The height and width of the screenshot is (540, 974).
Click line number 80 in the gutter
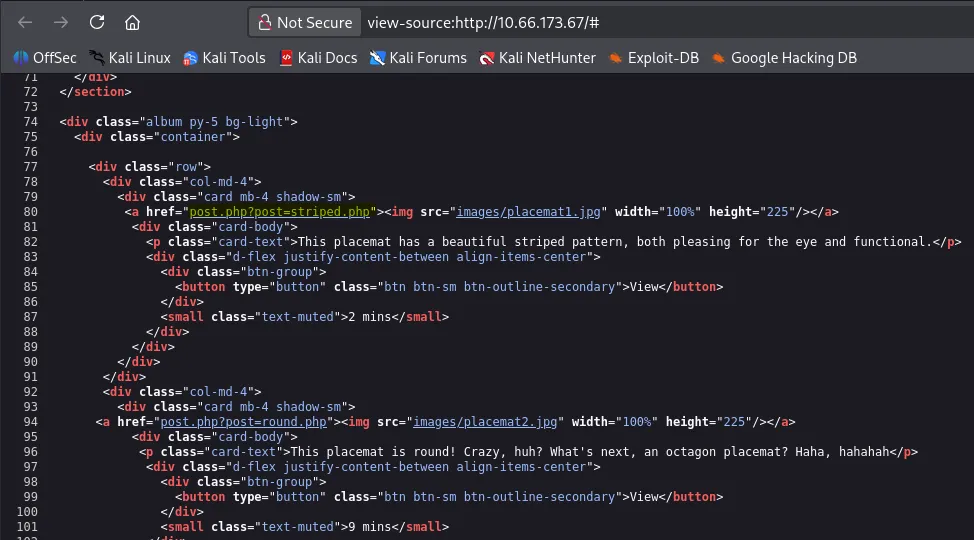click(x=30, y=212)
